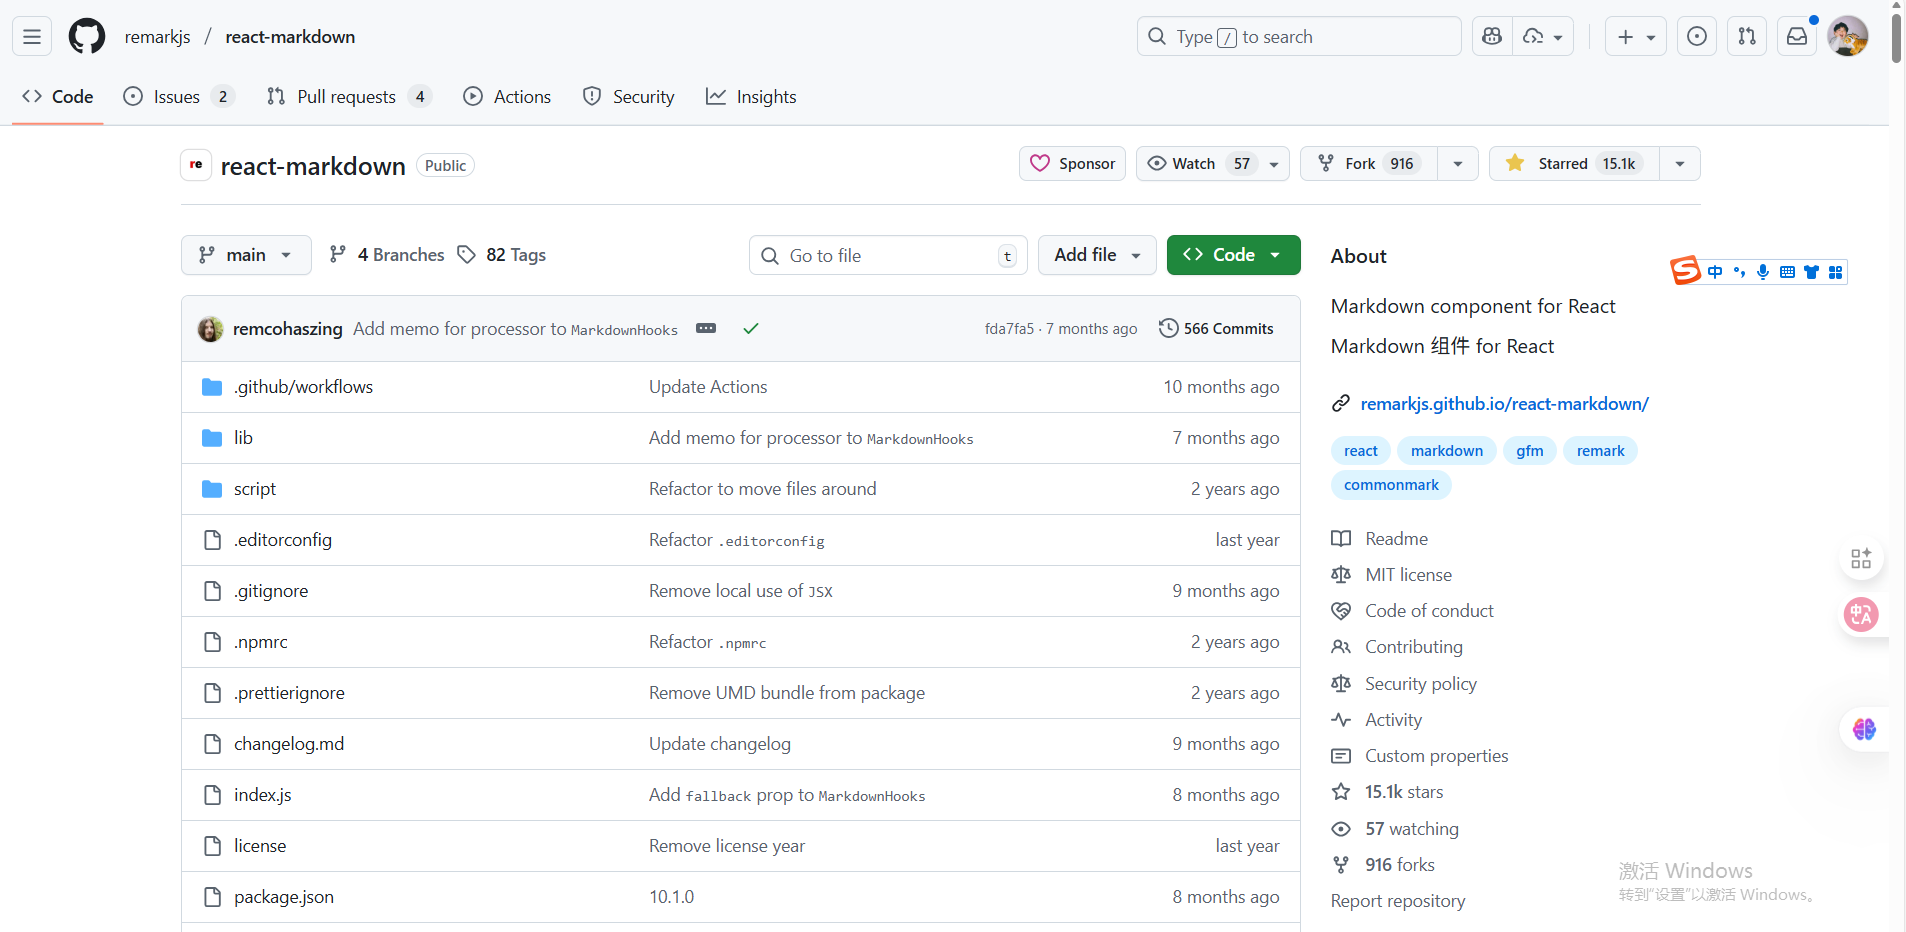Screen dimensions: 1906x932
Task: Open Copilot chat icon
Action: (x=1492, y=37)
